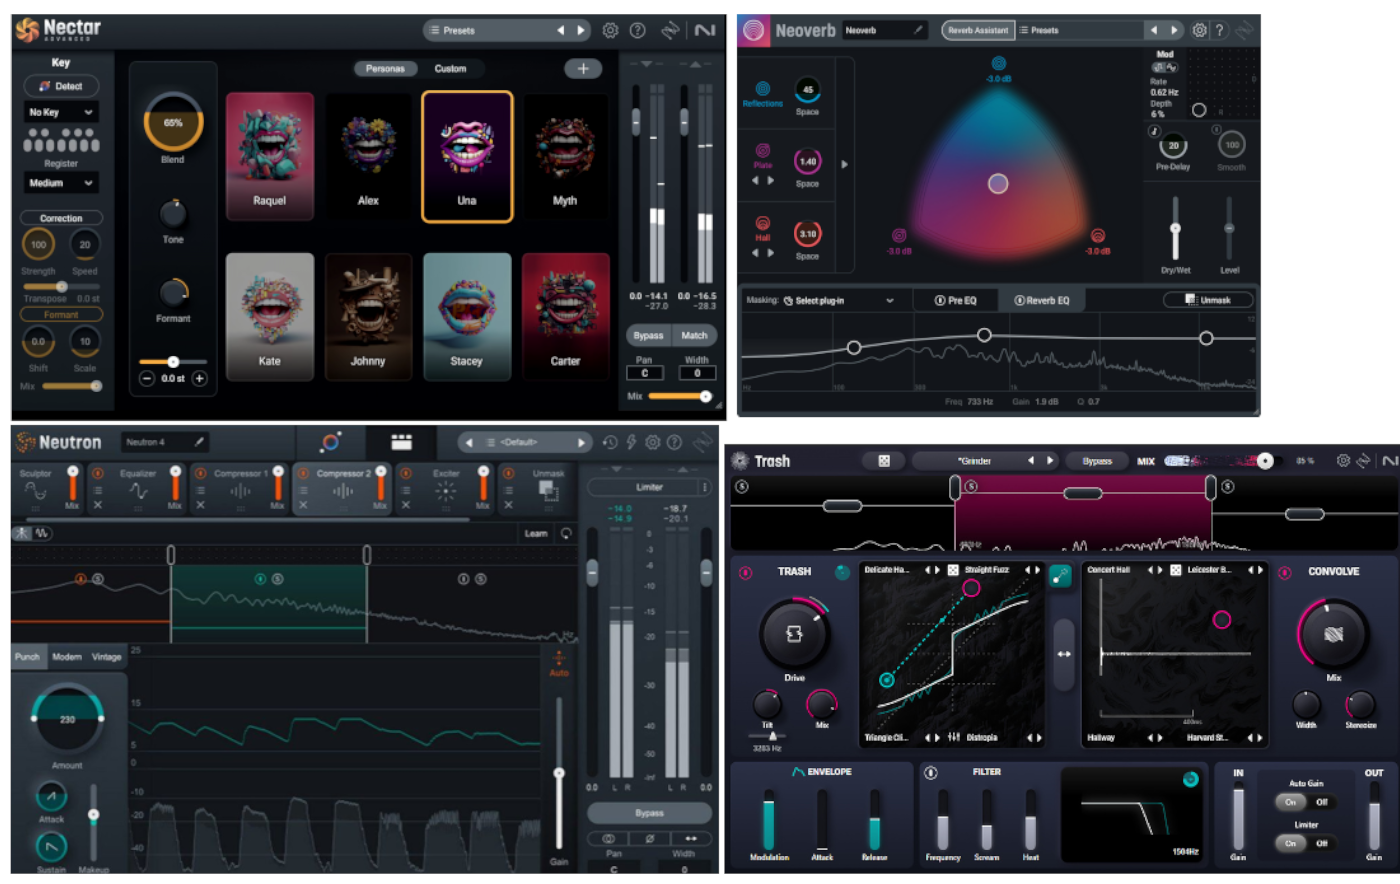Open Nectar No Key dropdown
Screen dimensions: 1400x884
[61, 112]
